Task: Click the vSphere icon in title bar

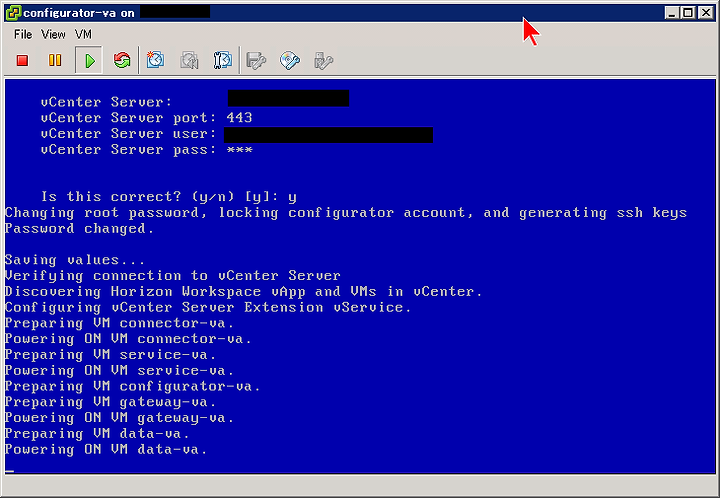Action: point(13,13)
